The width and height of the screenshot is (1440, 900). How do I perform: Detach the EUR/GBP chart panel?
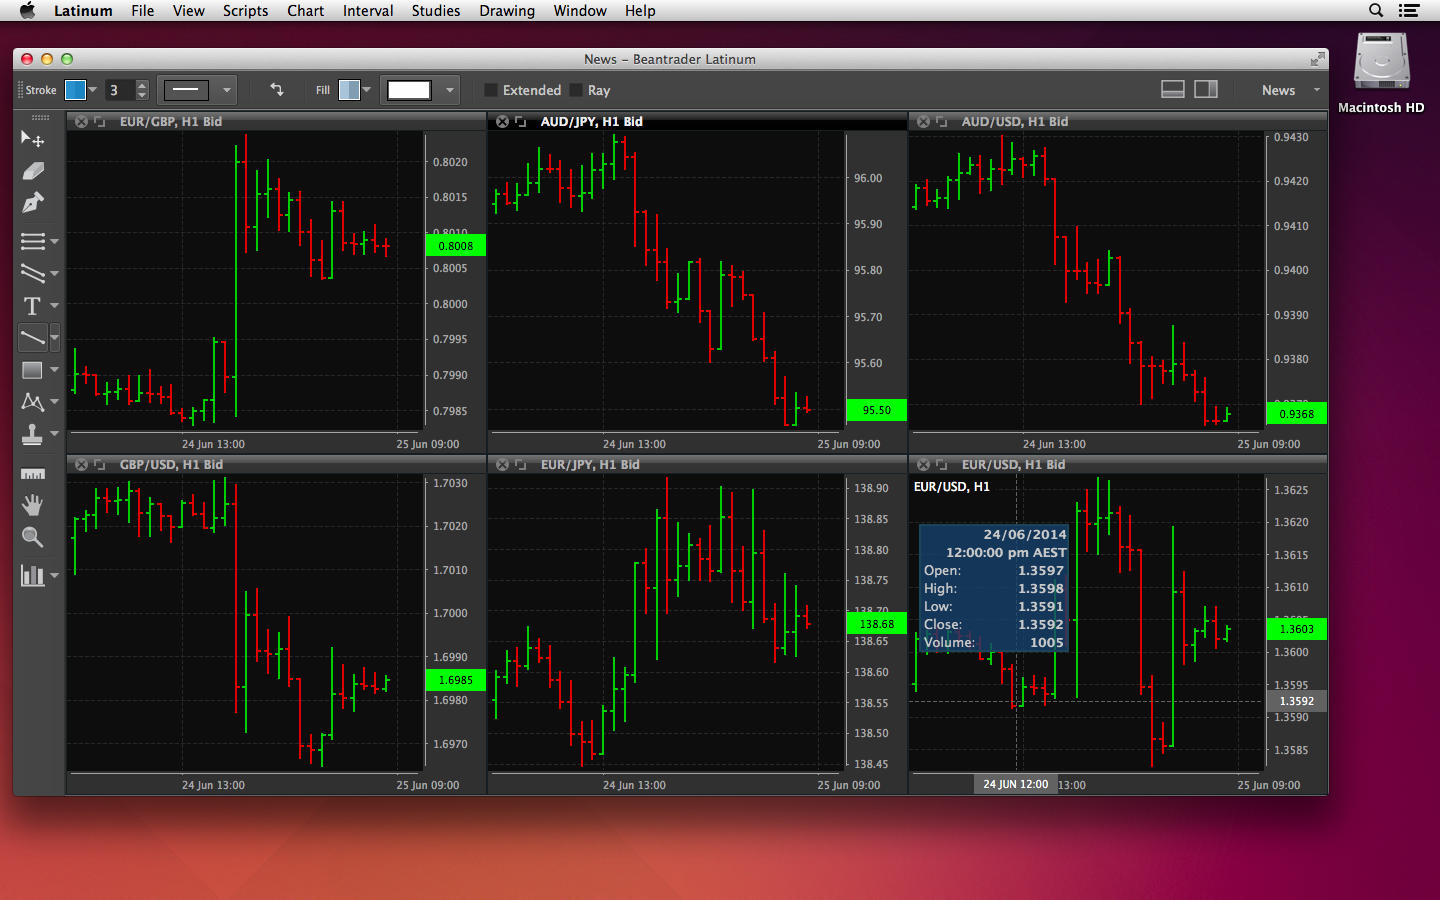[99, 122]
